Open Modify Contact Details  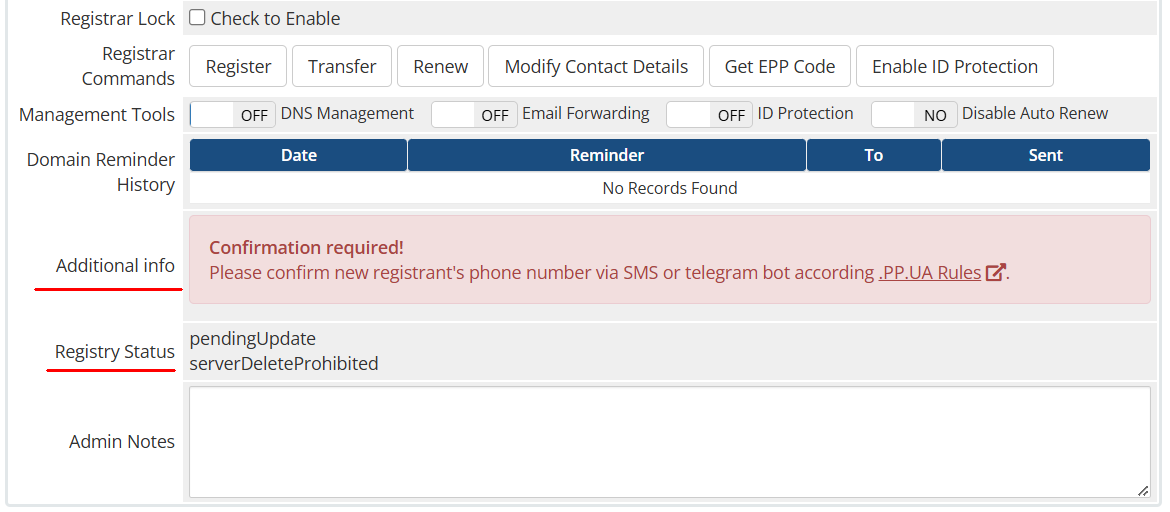tap(596, 66)
